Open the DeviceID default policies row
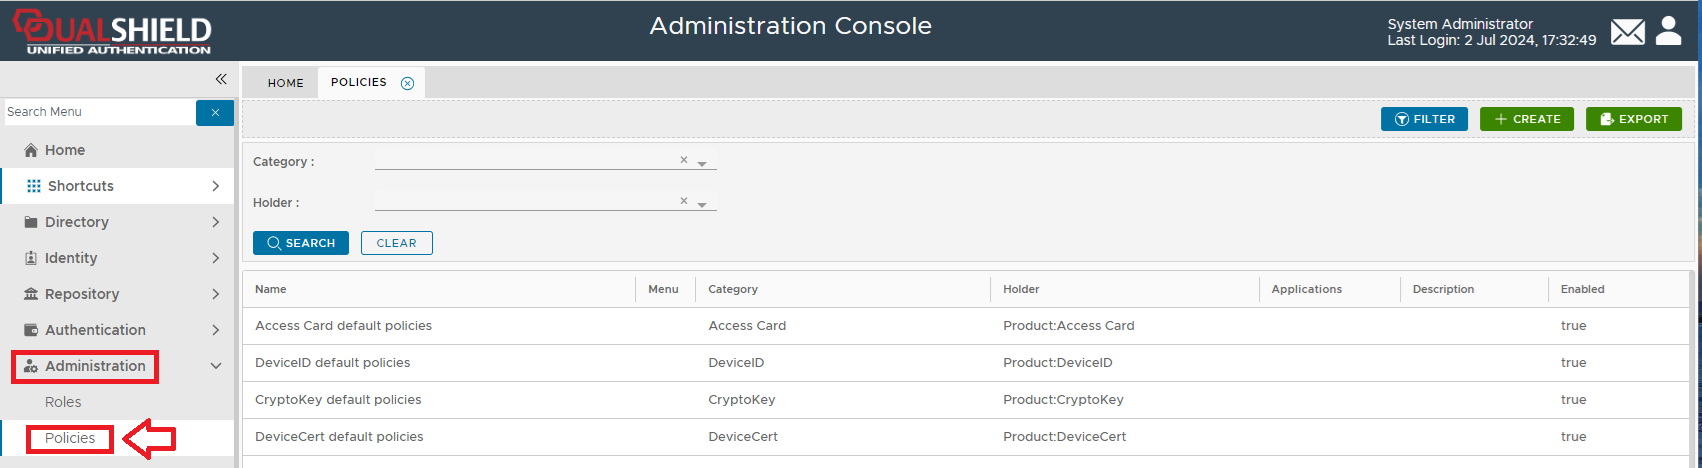Image resolution: width=1702 pixels, height=468 pixels. pyautogui.click(x=333, y=363)
